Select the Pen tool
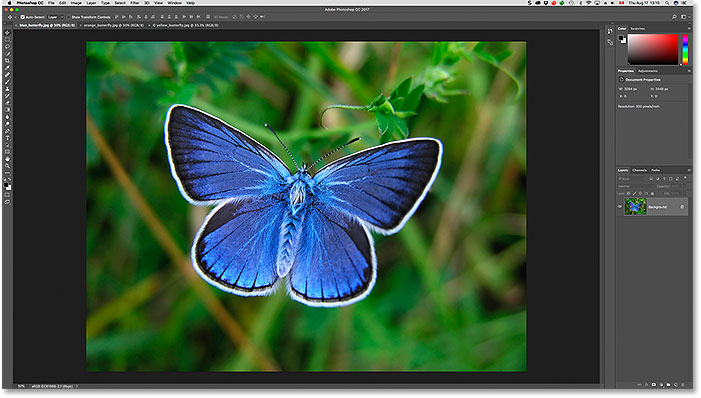 tap(7, 131)
